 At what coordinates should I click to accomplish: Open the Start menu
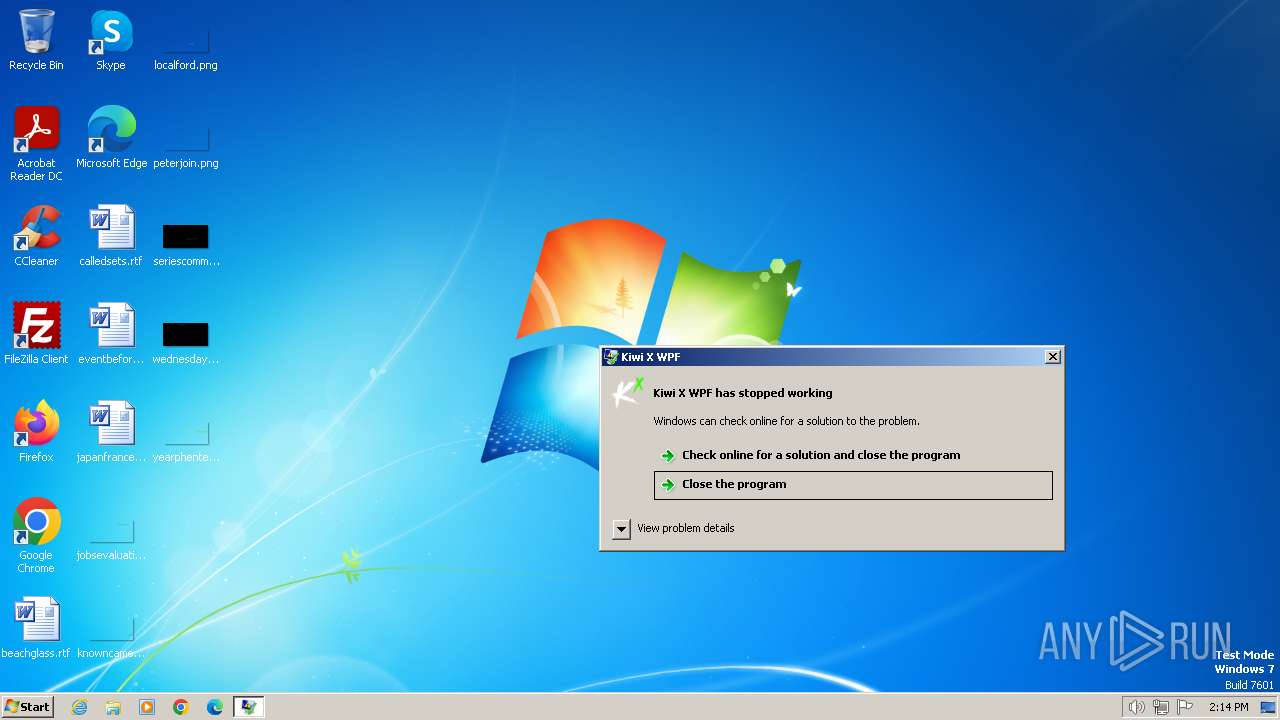[27, 707]
